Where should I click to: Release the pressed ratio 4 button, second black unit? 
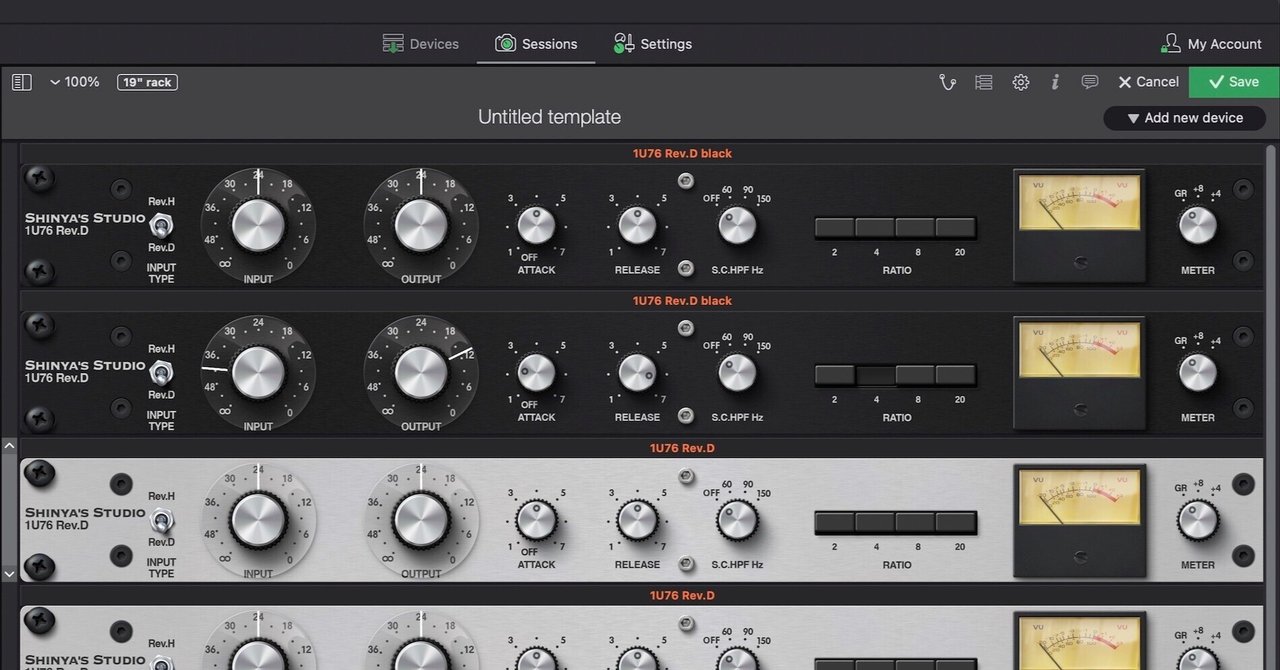click(875, 375)
